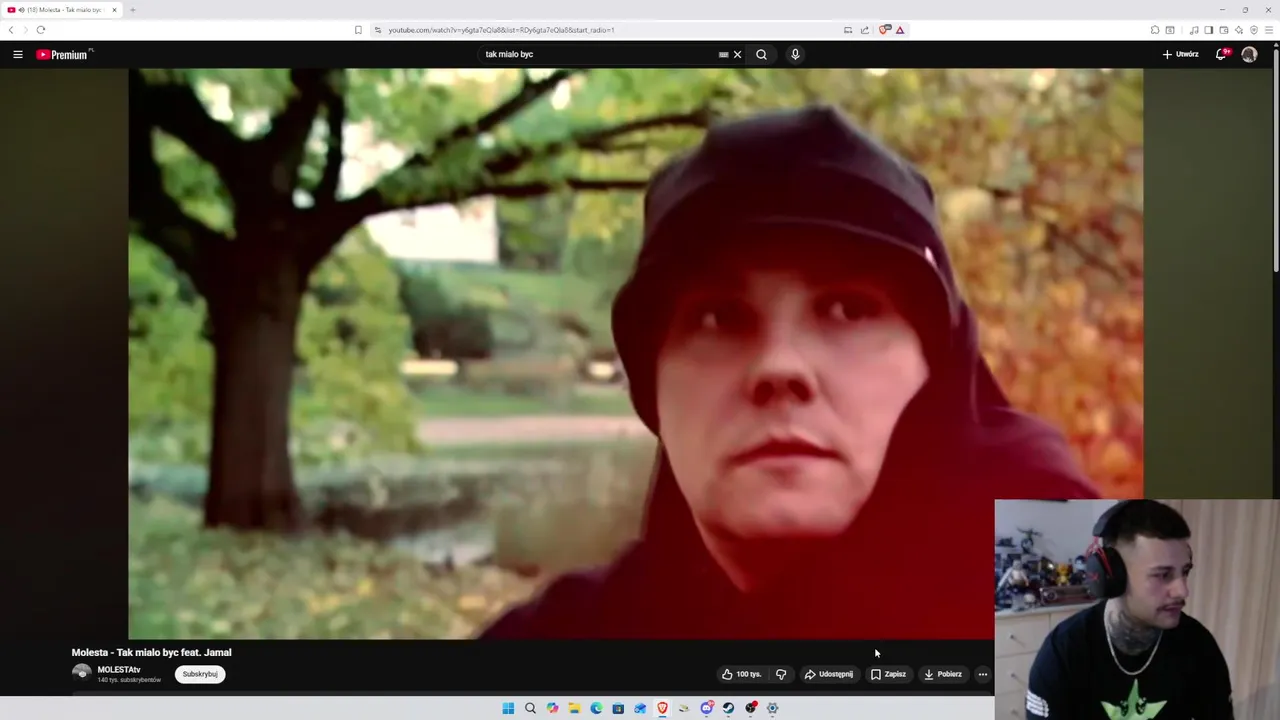The width and height of the screenshot is (1280, 720).
Task: Dislike the video with thumbs down
Action: click(x=781, y=674)
